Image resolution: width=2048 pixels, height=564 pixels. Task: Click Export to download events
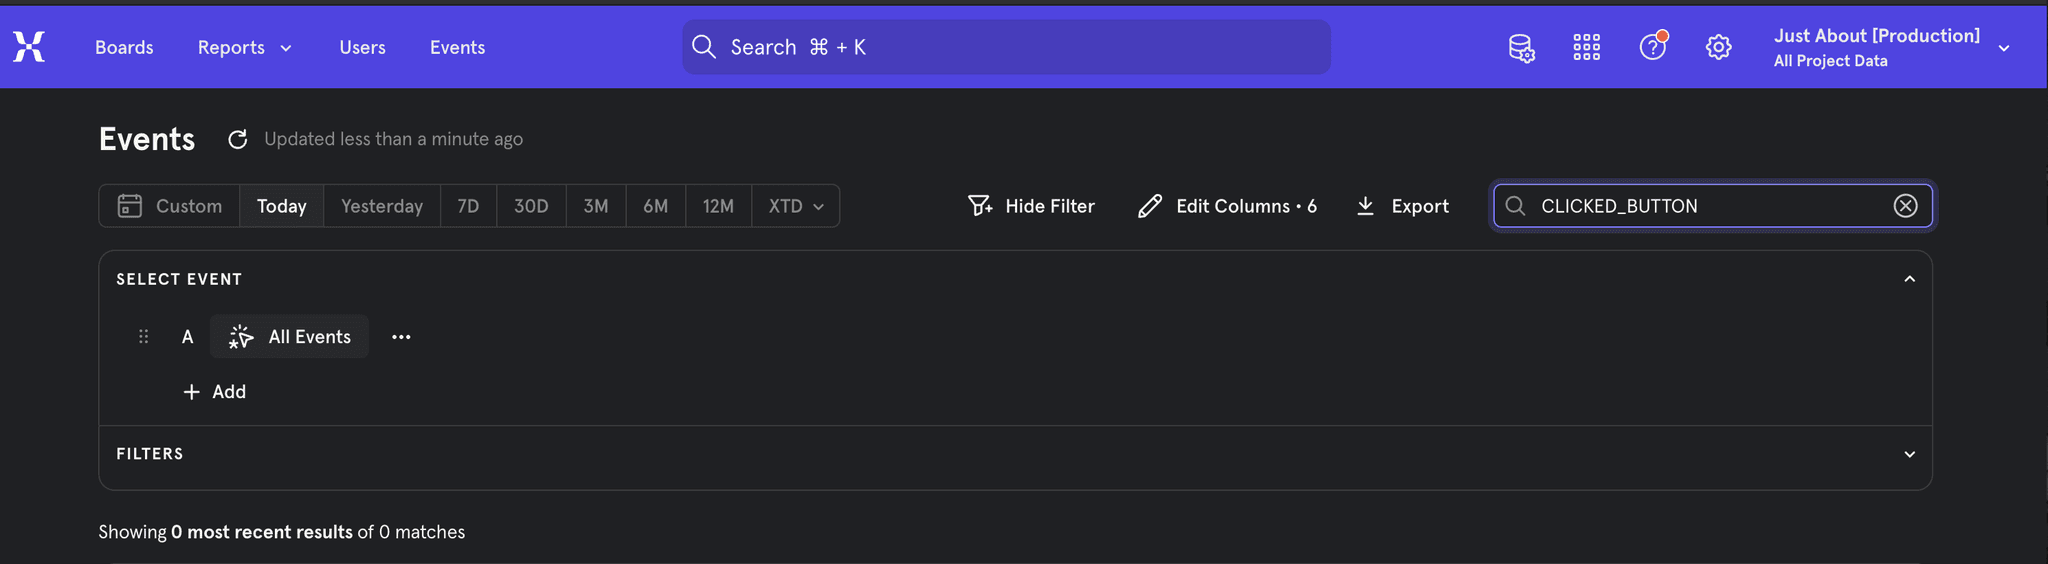point(1402,206)
